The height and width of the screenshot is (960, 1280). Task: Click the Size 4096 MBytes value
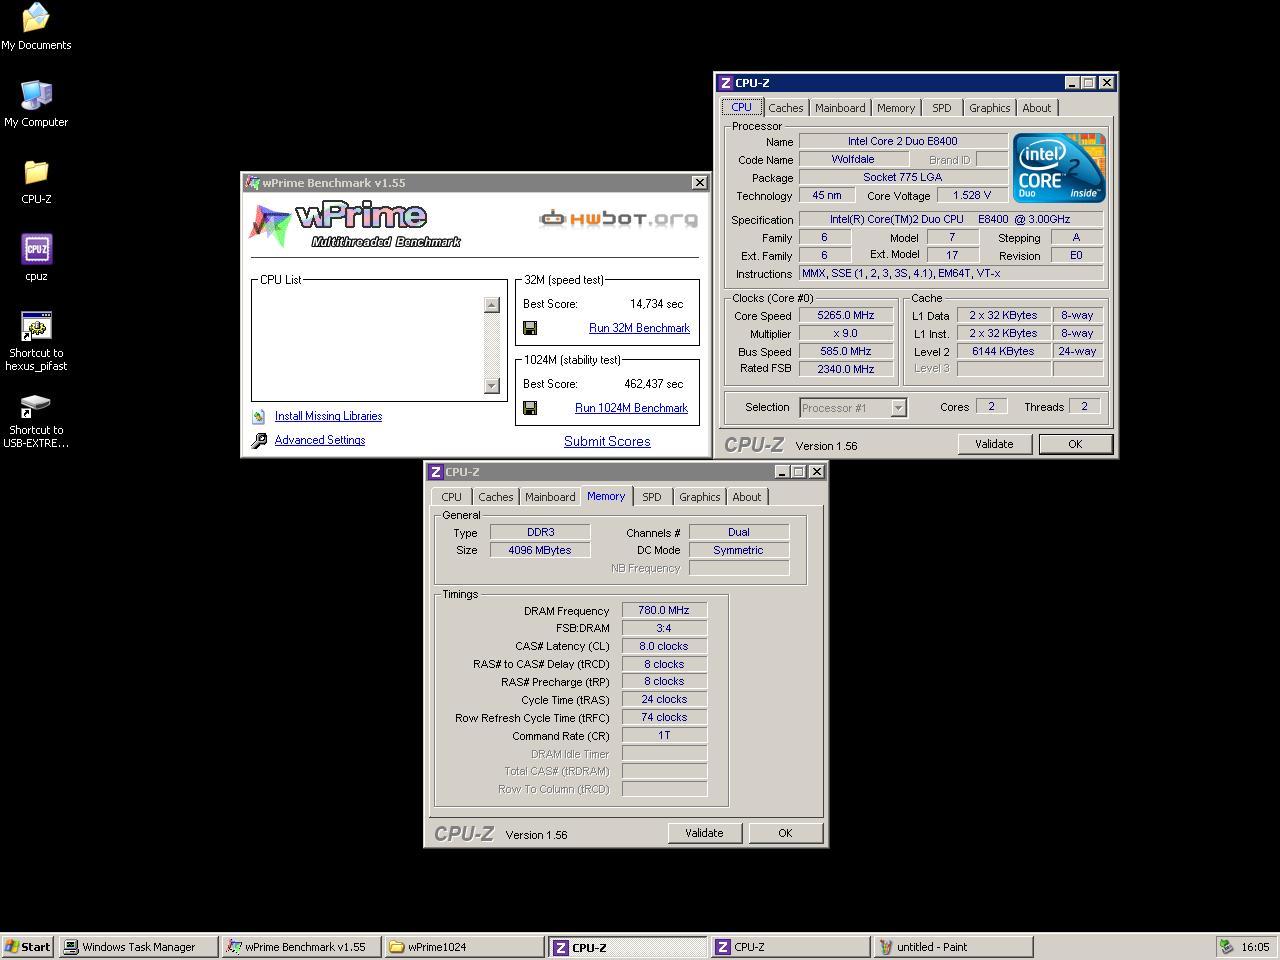click(x=540, y=550)
